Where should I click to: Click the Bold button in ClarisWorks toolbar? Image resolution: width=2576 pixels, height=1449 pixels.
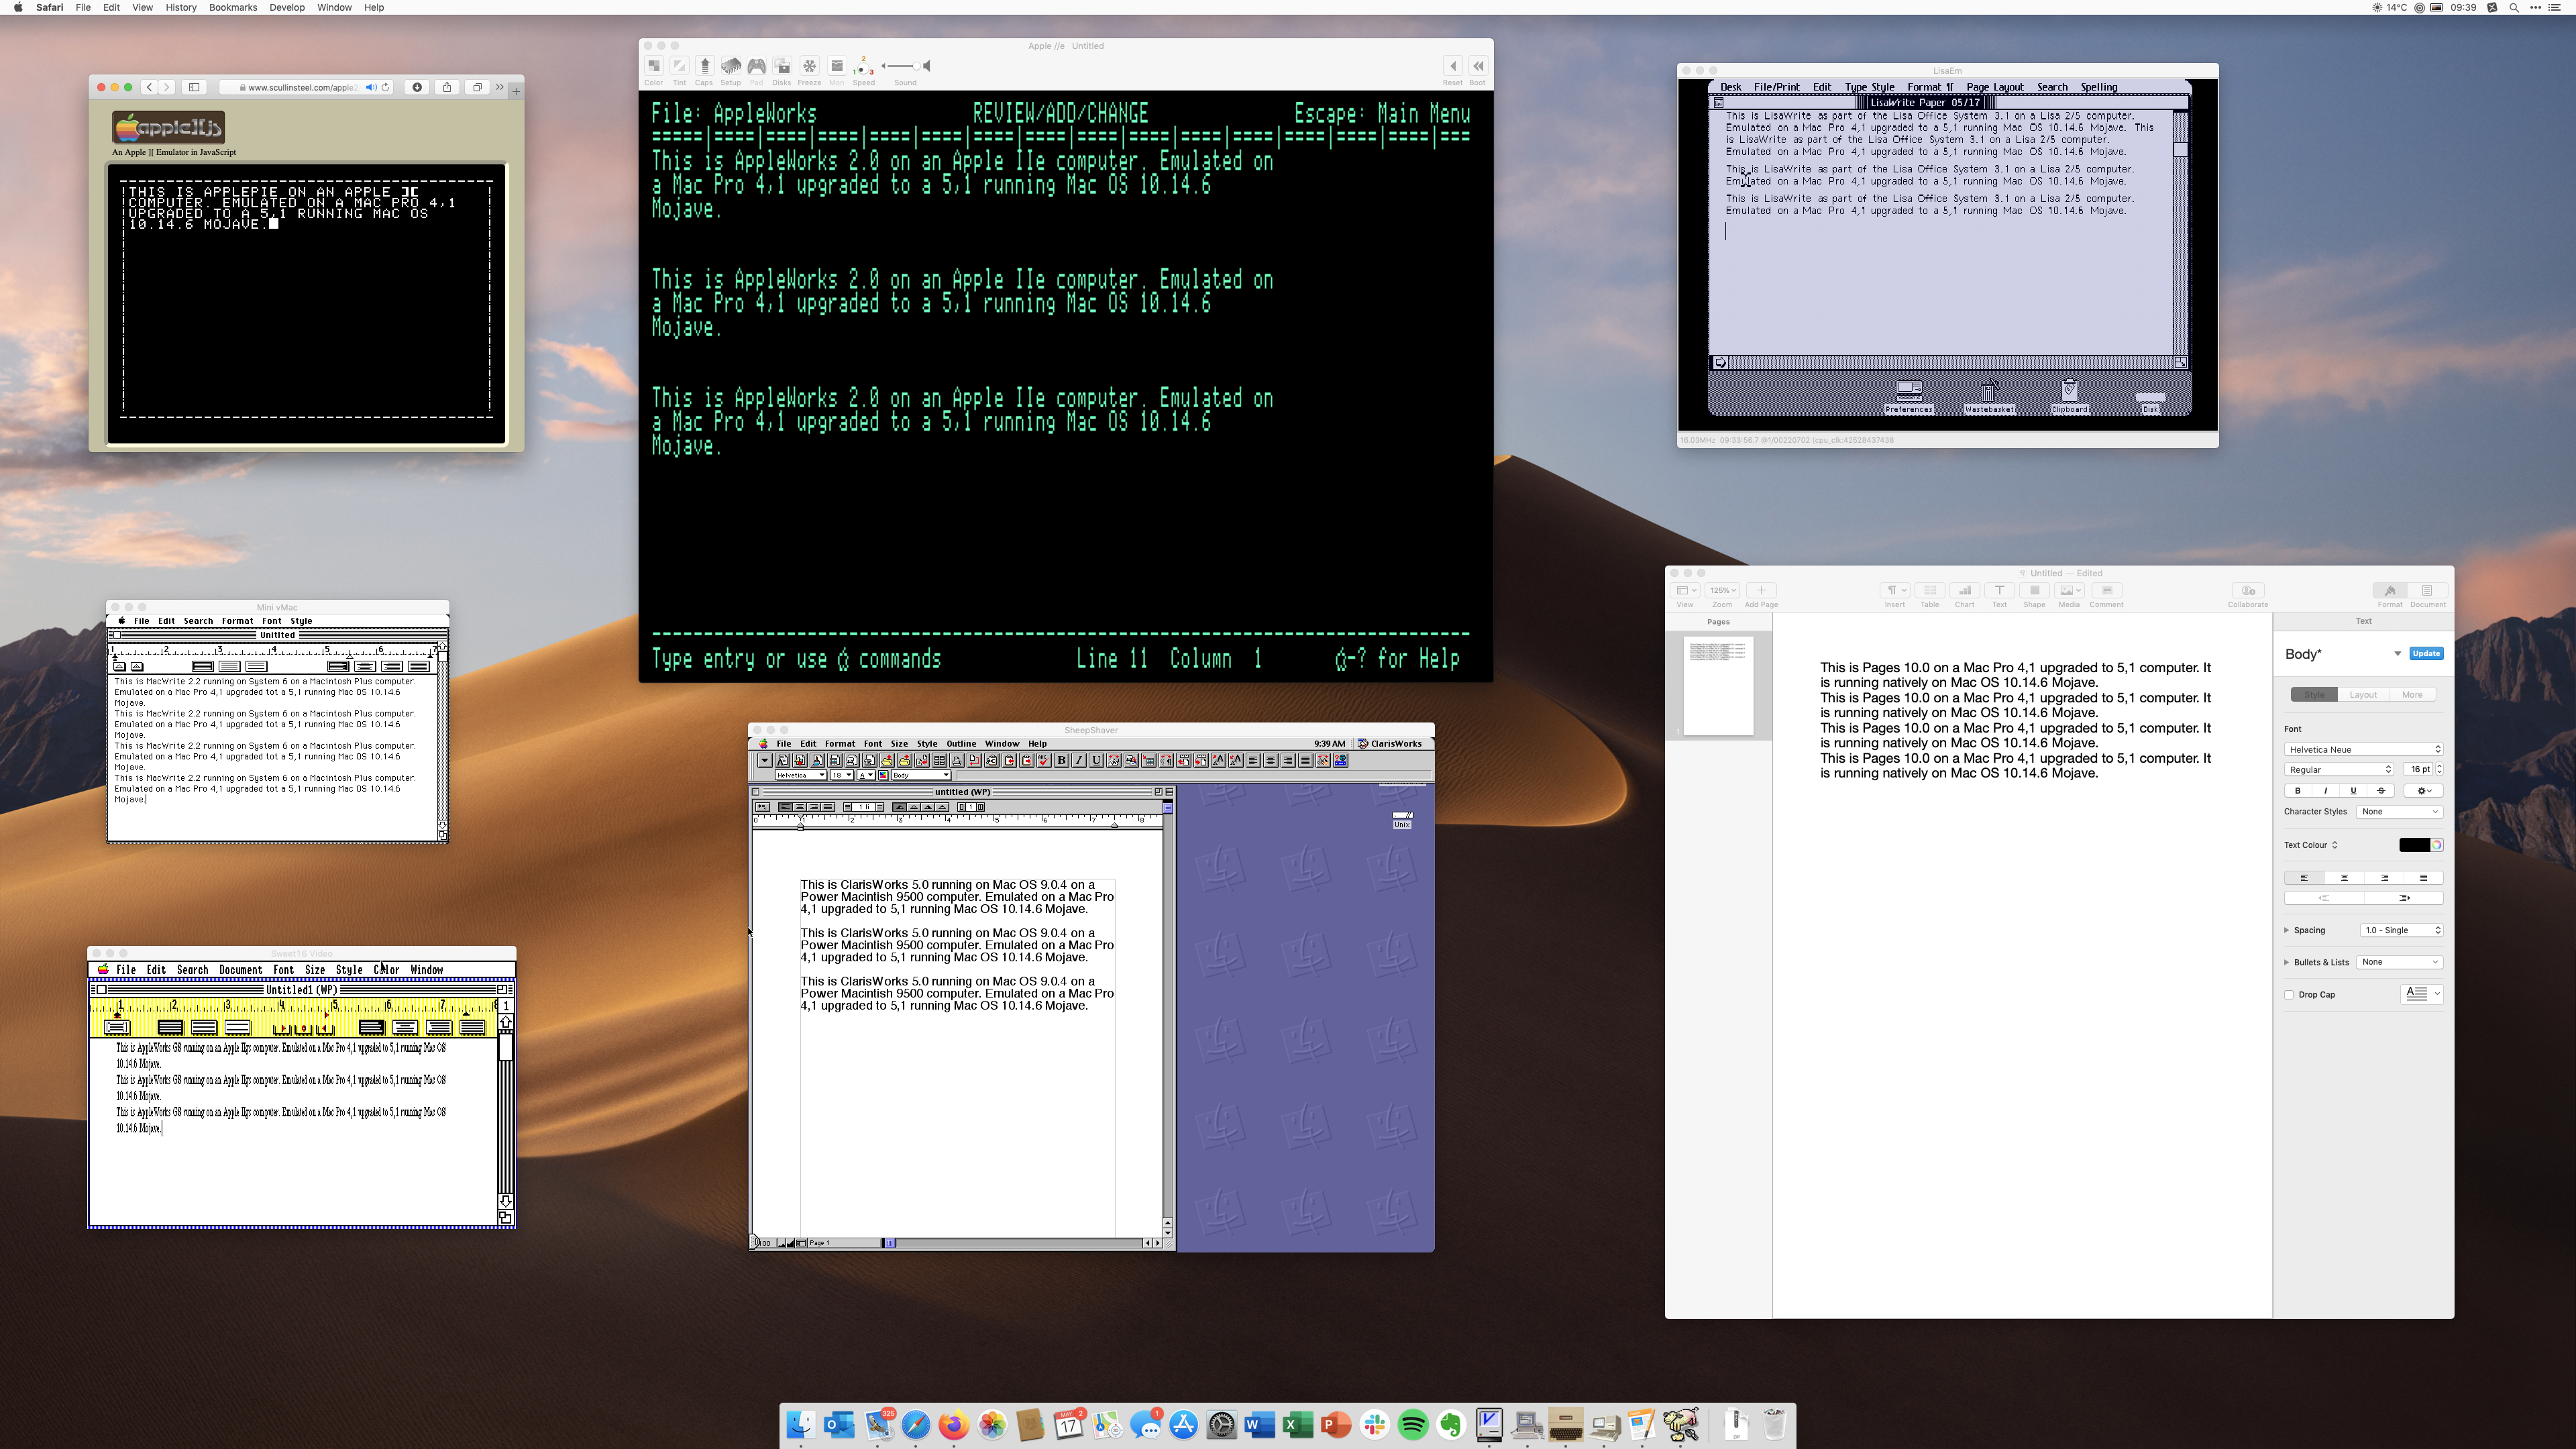1061,761
